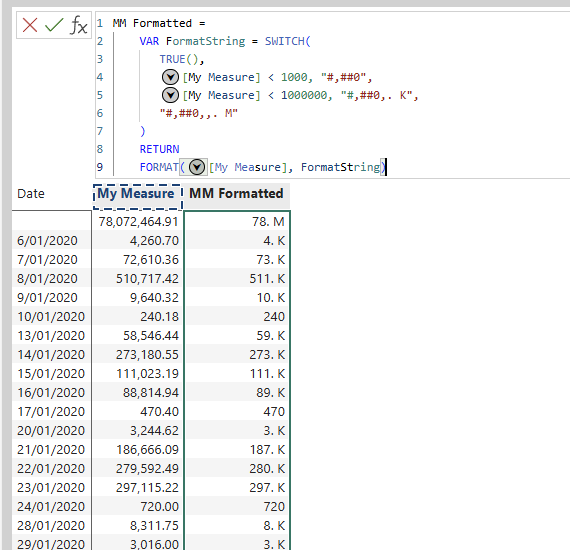Select date 23/01/2020
This screenshot has height=550, width=570.
coord(51,487)
